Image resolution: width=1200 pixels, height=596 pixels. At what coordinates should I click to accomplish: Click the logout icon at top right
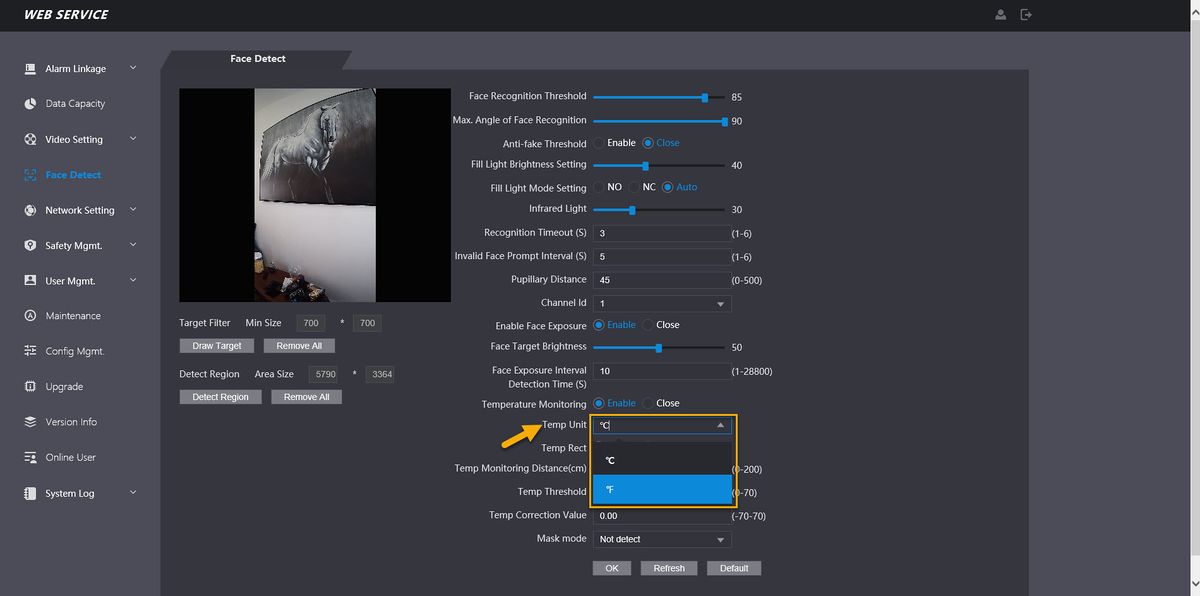1026,15
